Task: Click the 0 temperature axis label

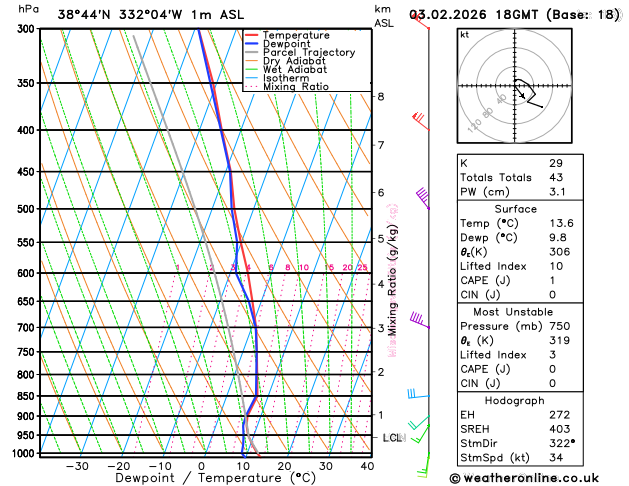Action: click(201, 466)
